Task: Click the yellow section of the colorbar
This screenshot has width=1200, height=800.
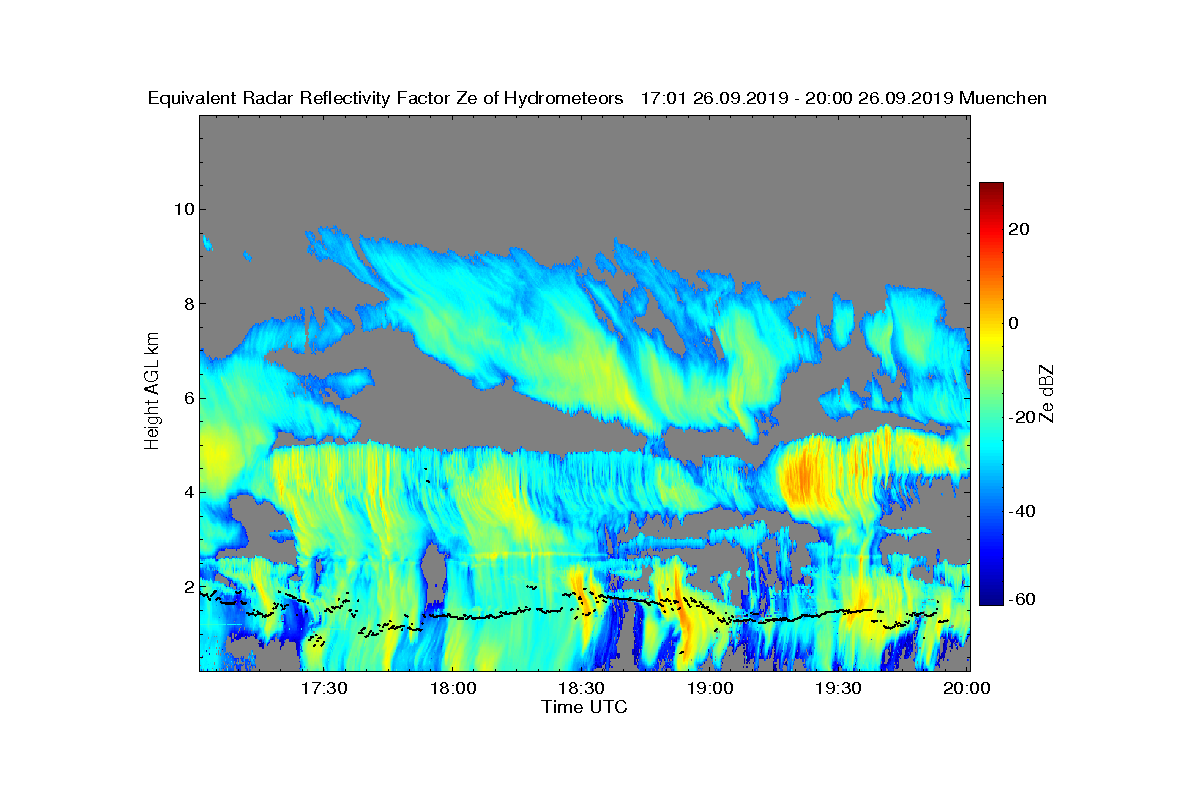Action: click(991, 335)
